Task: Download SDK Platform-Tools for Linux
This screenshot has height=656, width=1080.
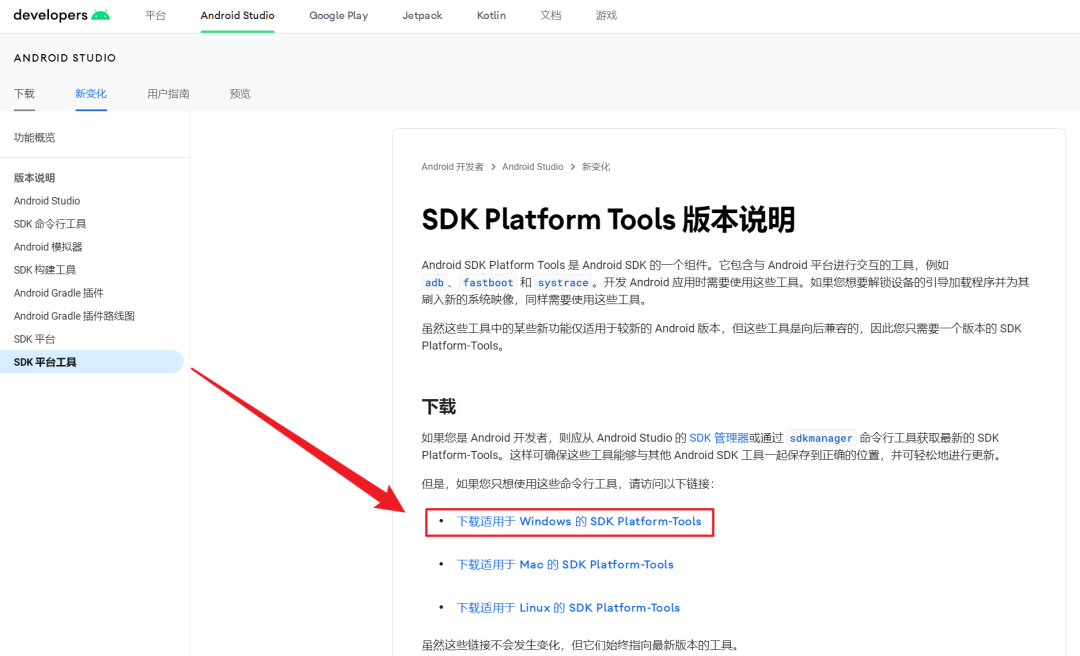Action: pos(568,608)
